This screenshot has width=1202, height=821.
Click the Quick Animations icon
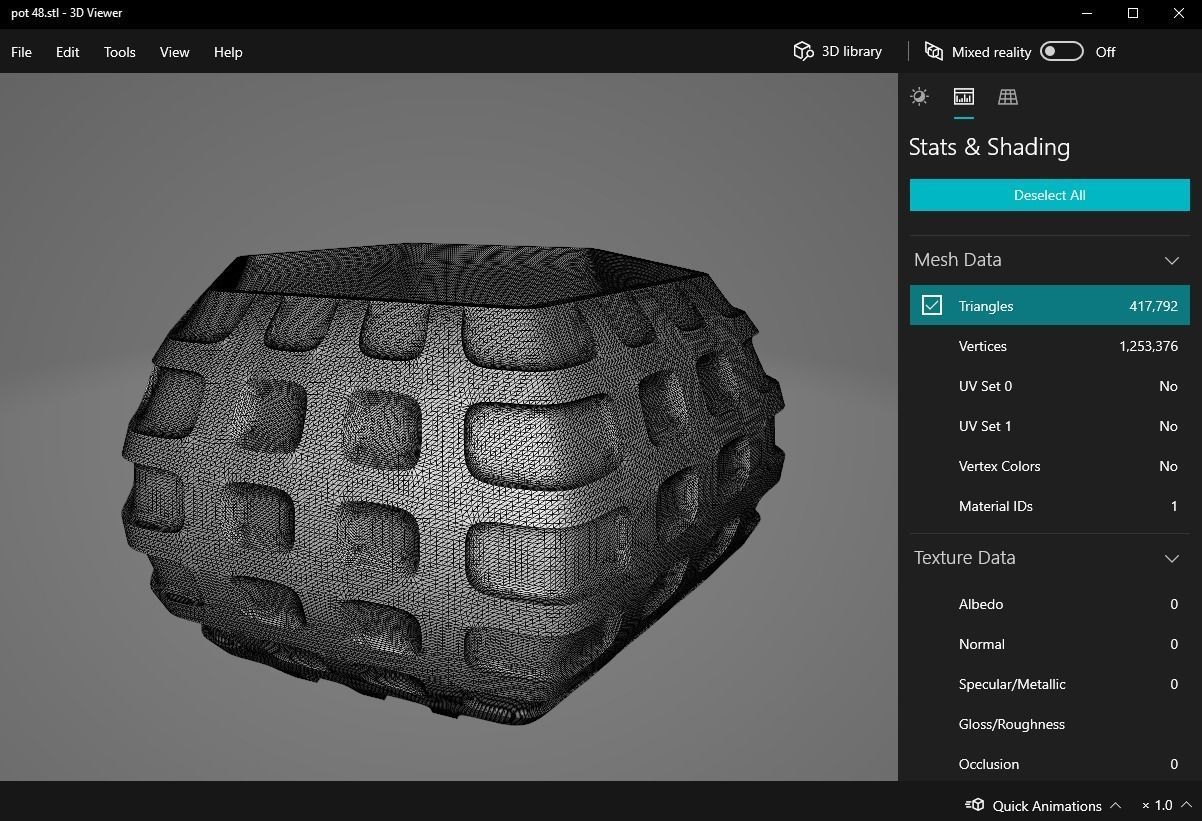point(975,805)
